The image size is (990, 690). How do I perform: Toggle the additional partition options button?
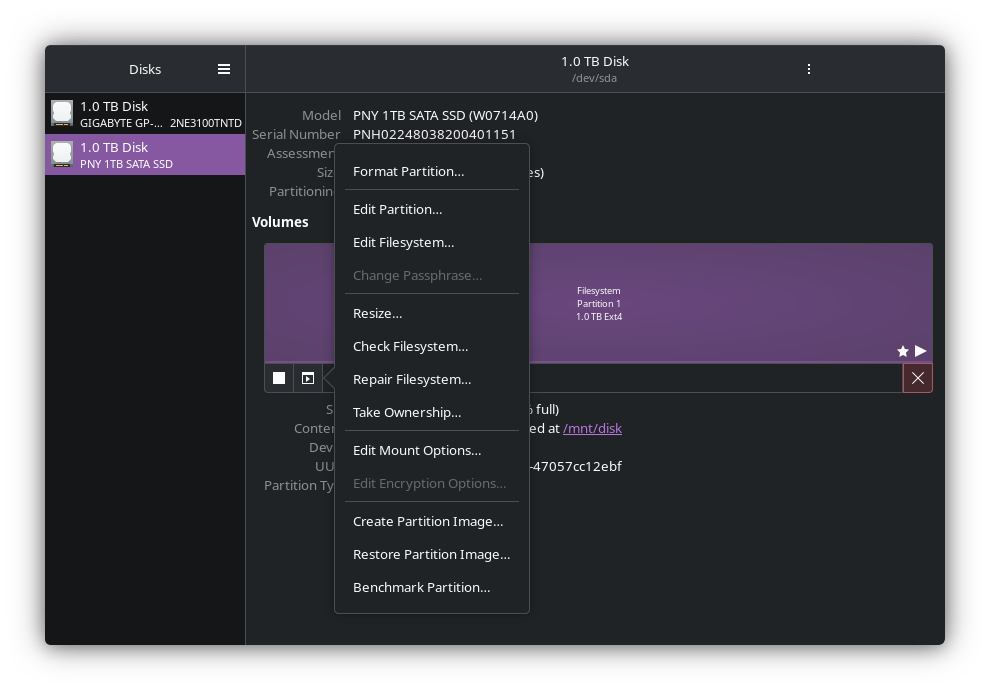pos(308,378)
